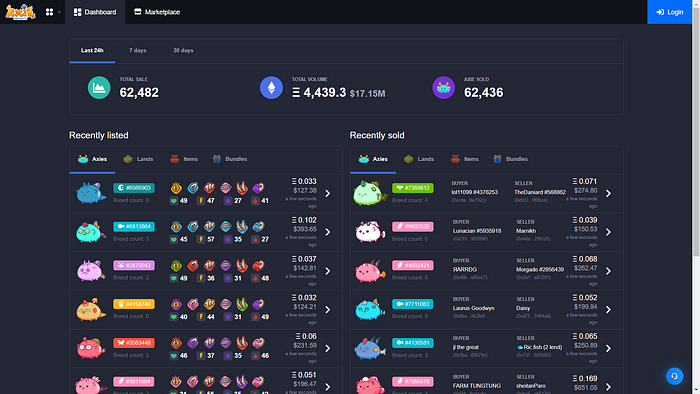
Task: Click the mouth part icon in Ξ 0.102 listing
Action: pos(225,227)
